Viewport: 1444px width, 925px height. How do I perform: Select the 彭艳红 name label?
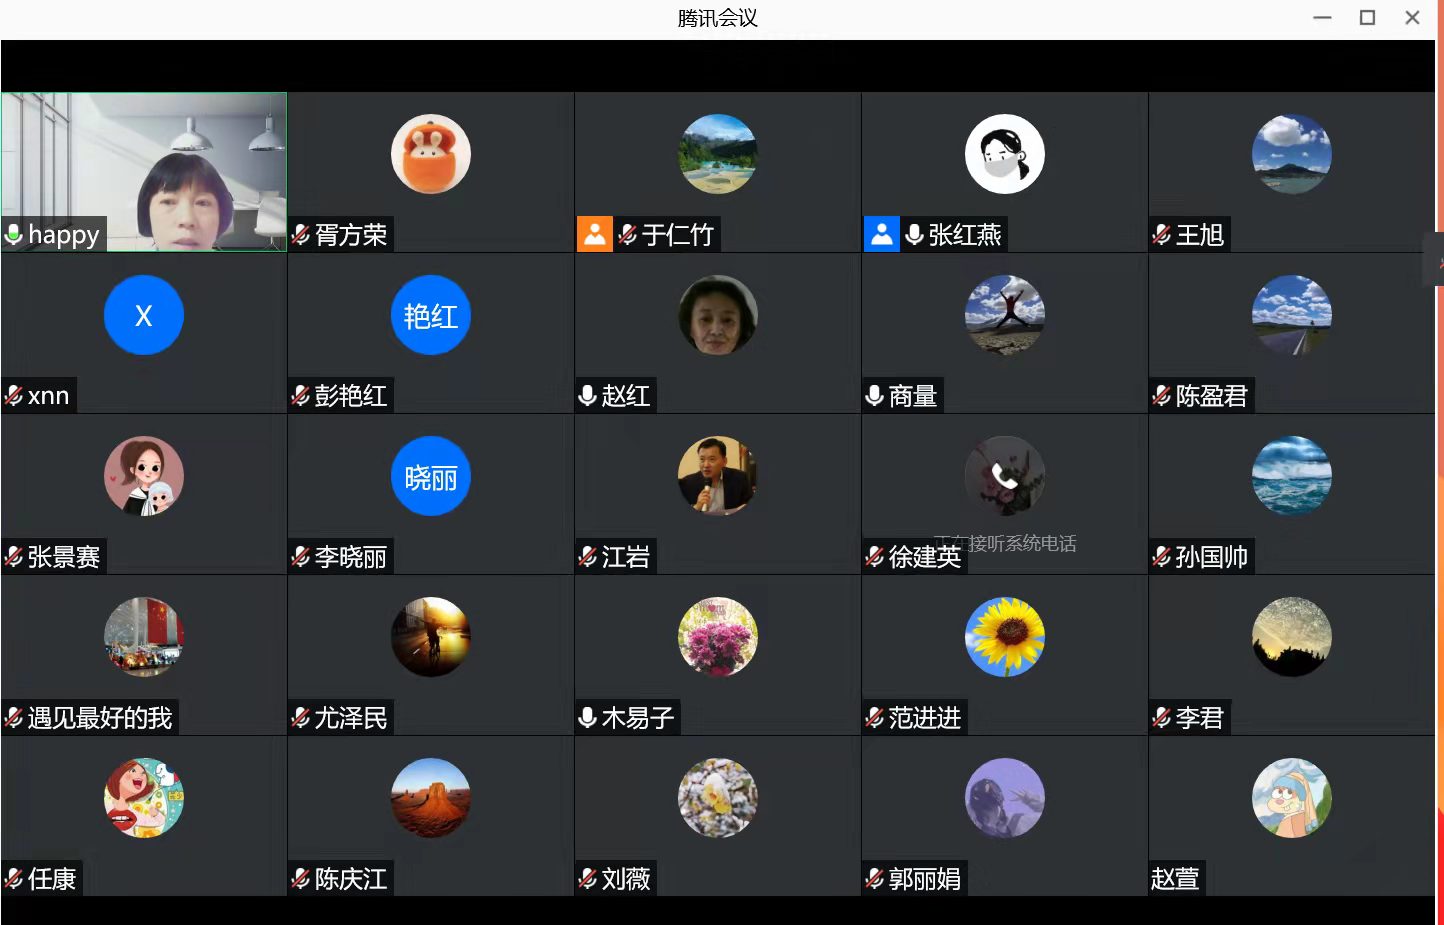point(350,396)
